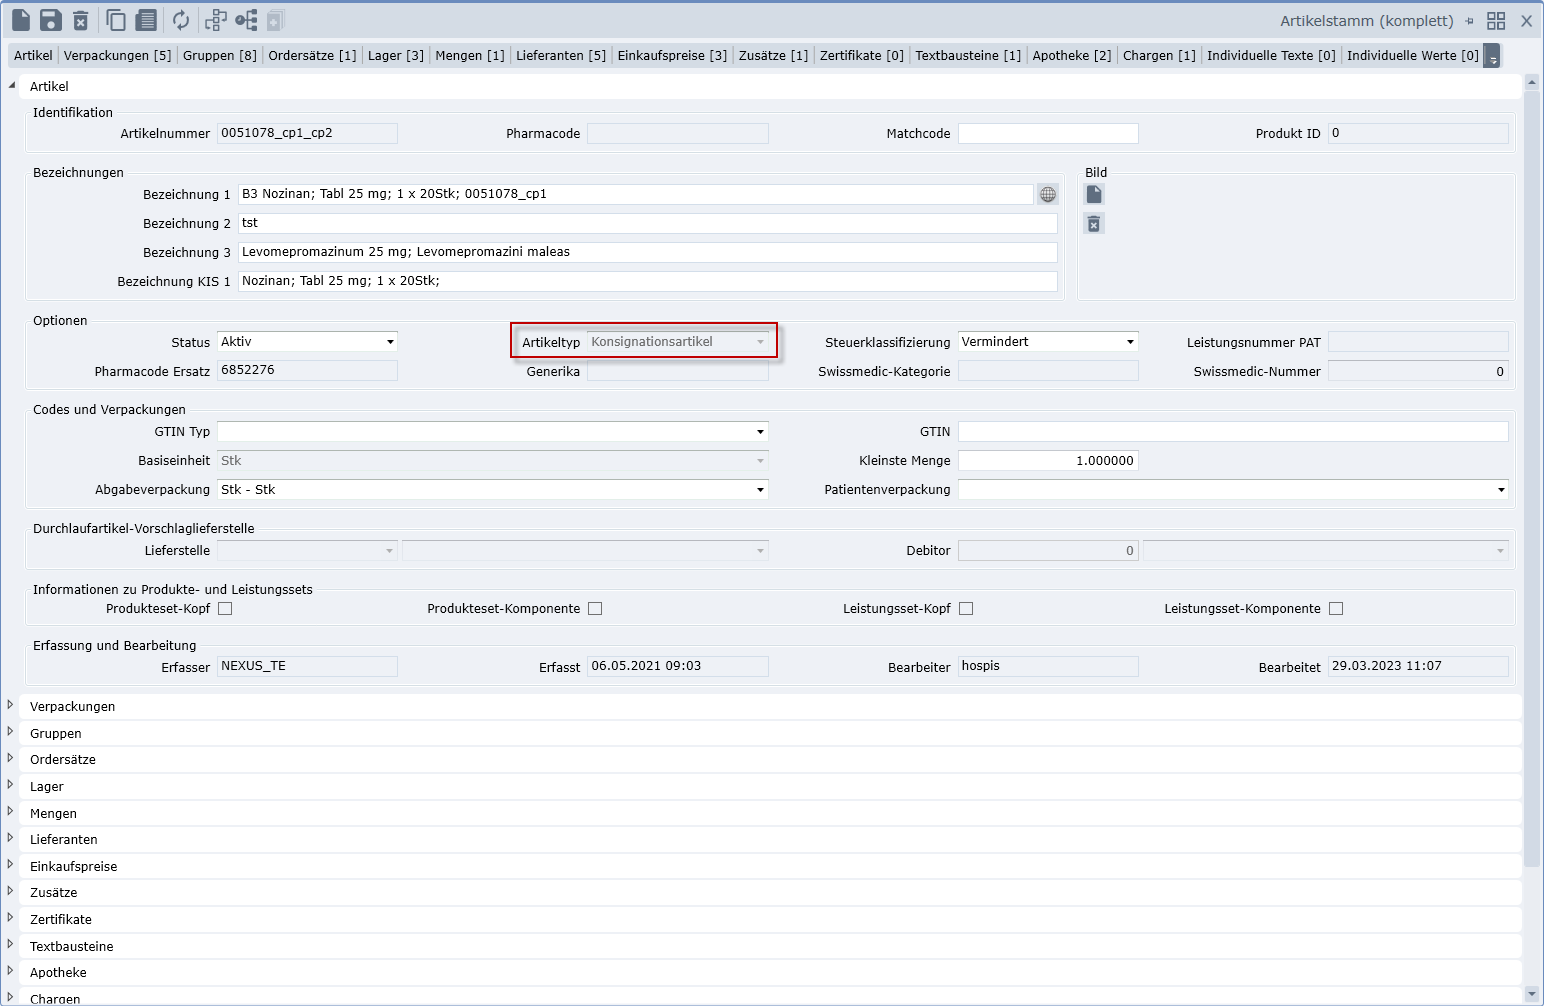Screen dimensions: 1544x1006
Task: Save the article with the floppy disk icon
Action: click(x=51, y=20)
